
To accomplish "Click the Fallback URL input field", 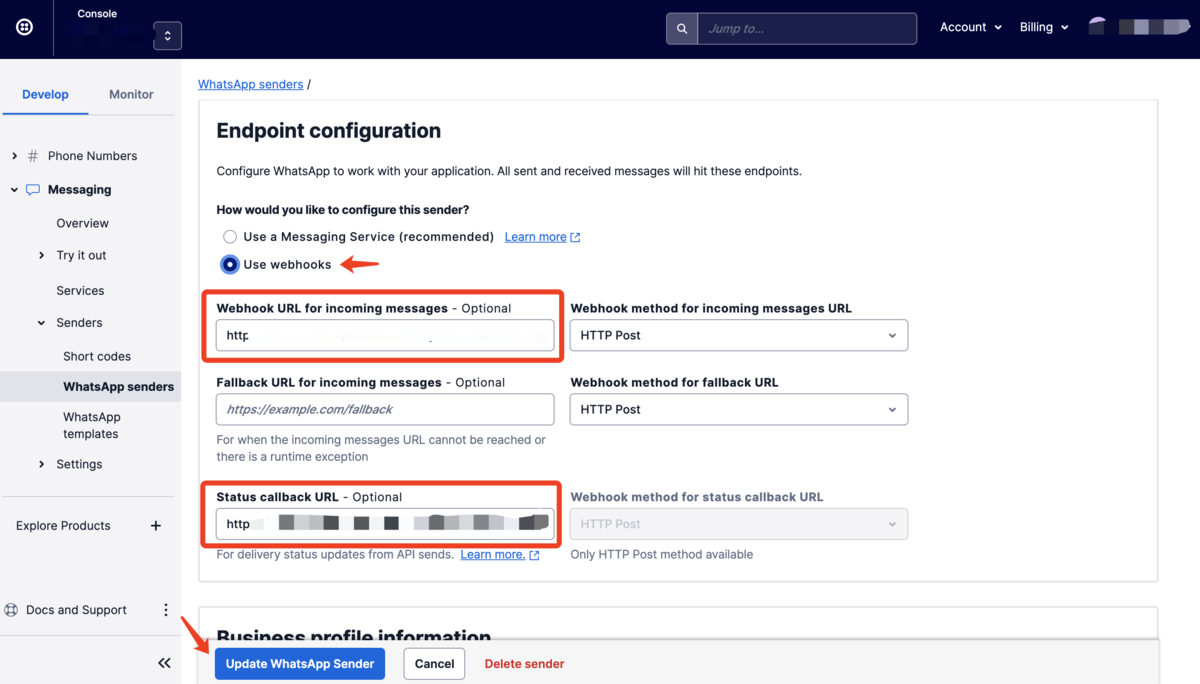I will tap(385, 410).
